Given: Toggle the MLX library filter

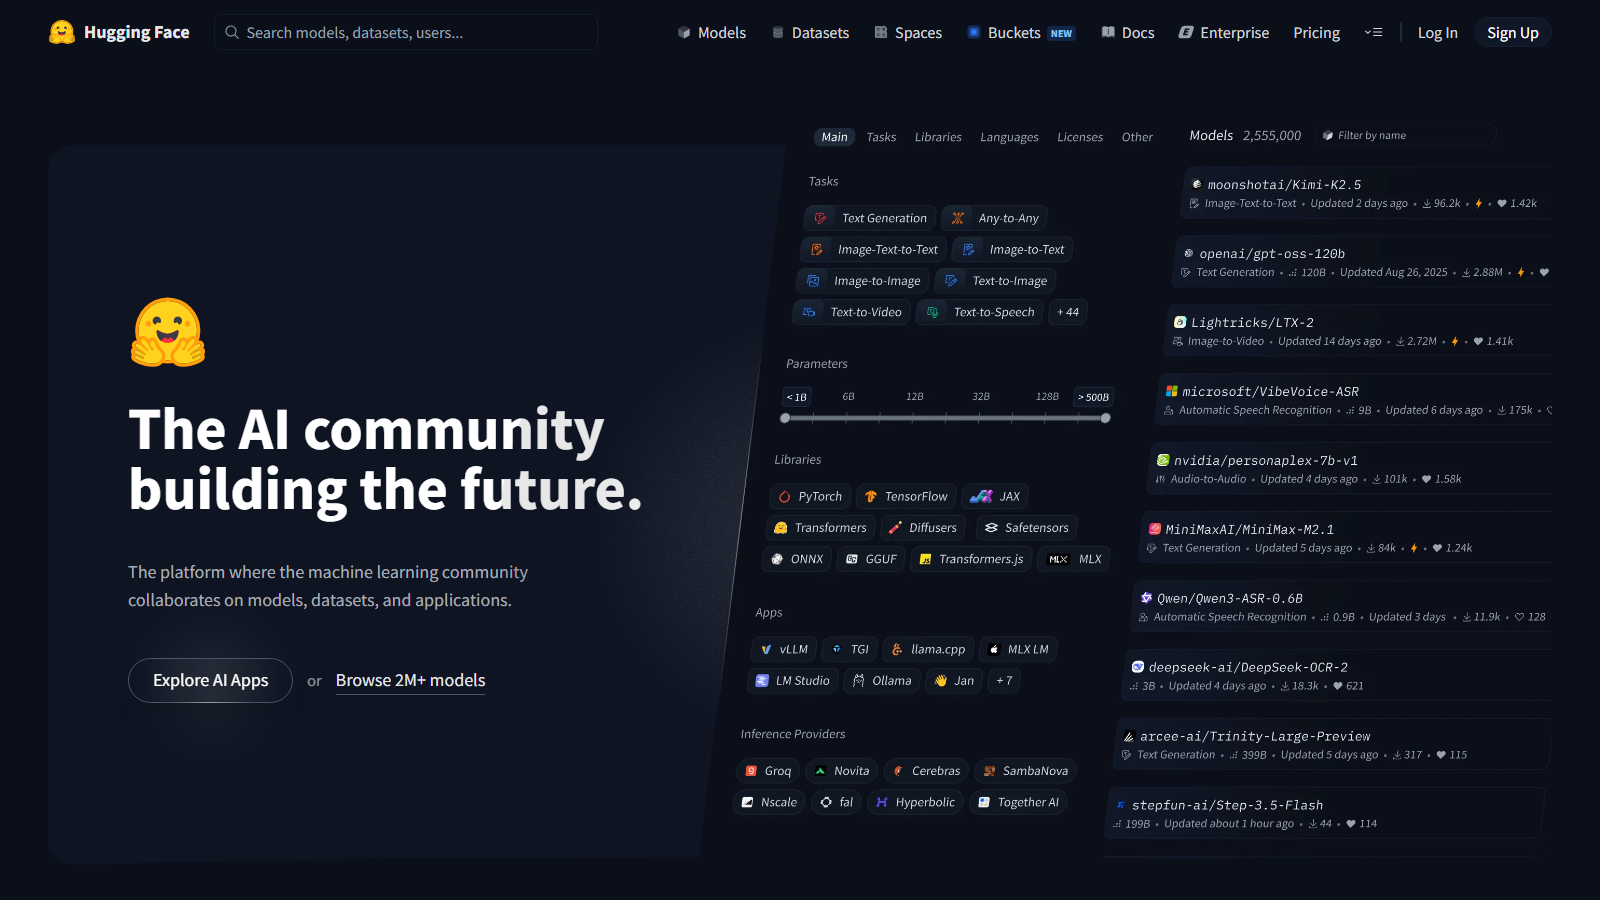Looking at the screenshot, I should click(x=1074, y=559).
